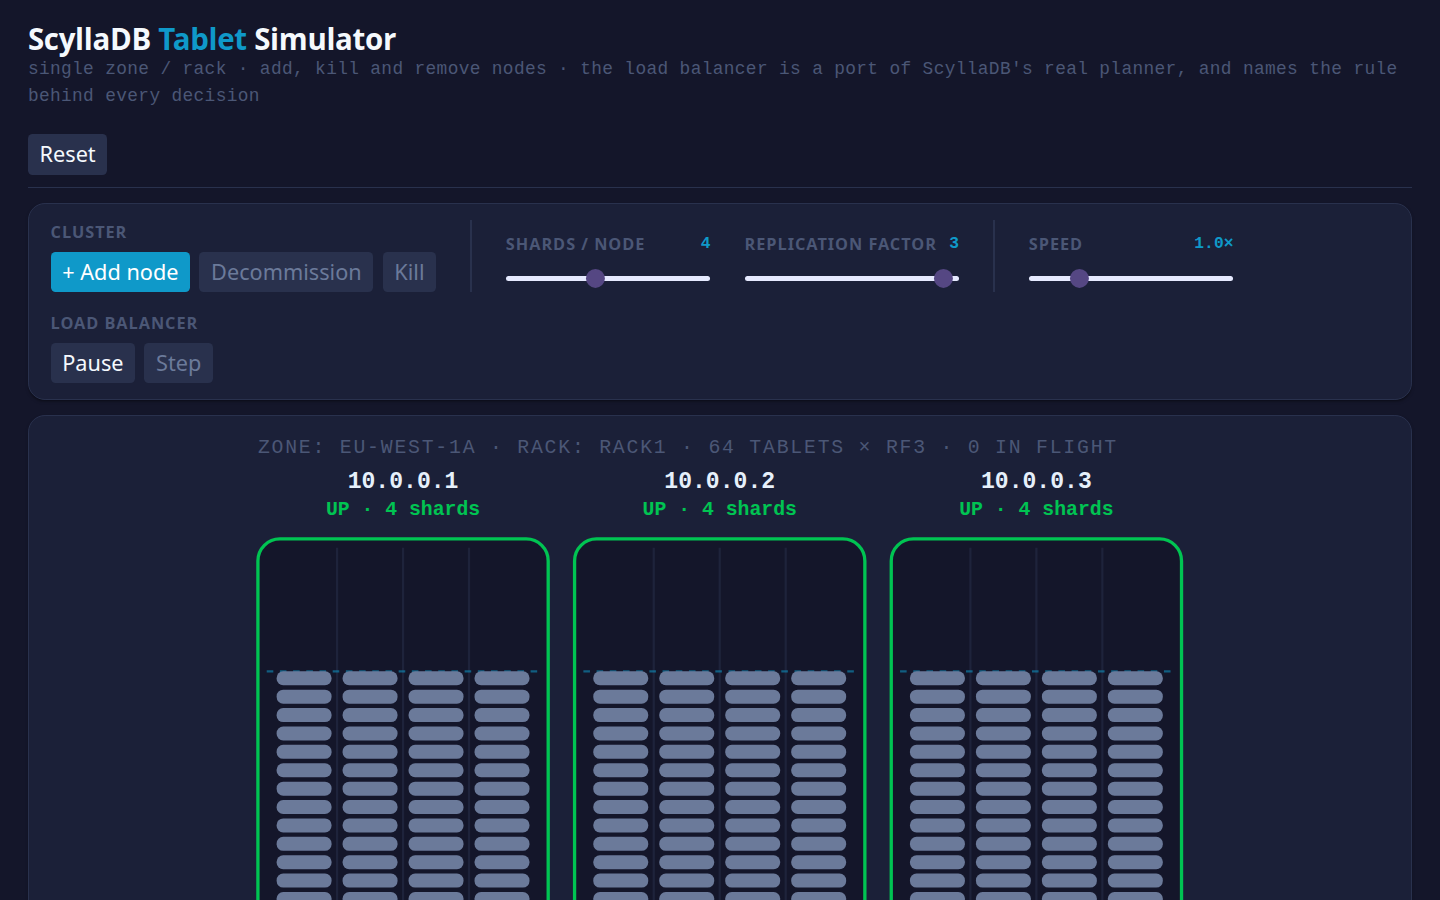This screenshot has width=1440, height=900.
Task: Click the Speed slider handle
Action: 1079,279
